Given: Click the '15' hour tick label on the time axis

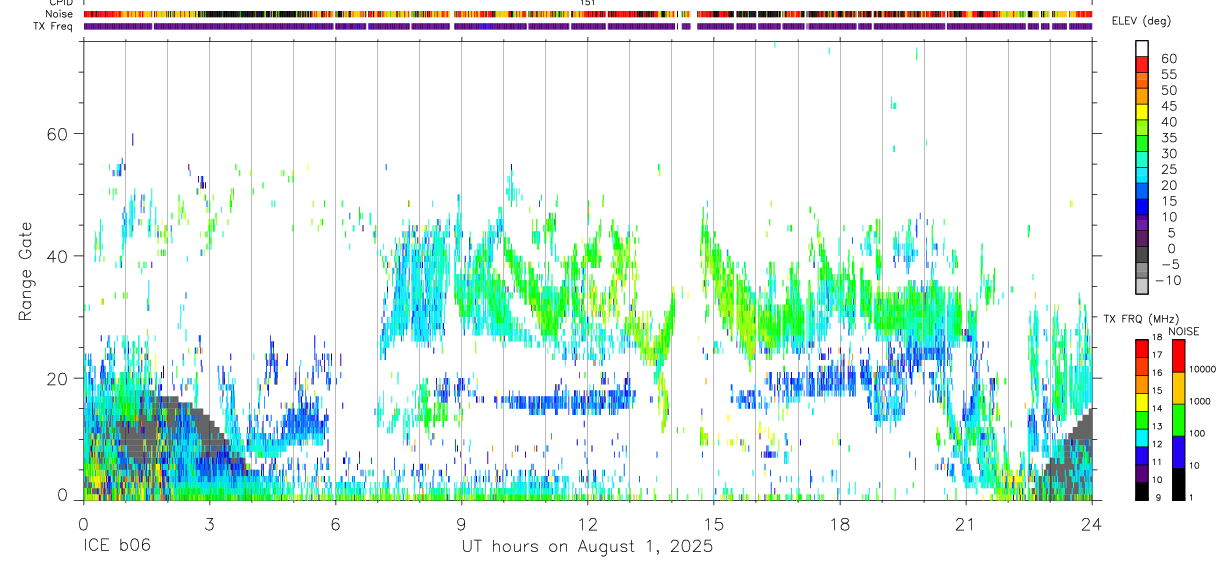Looking at the screenshot, I should coord(713,523).
